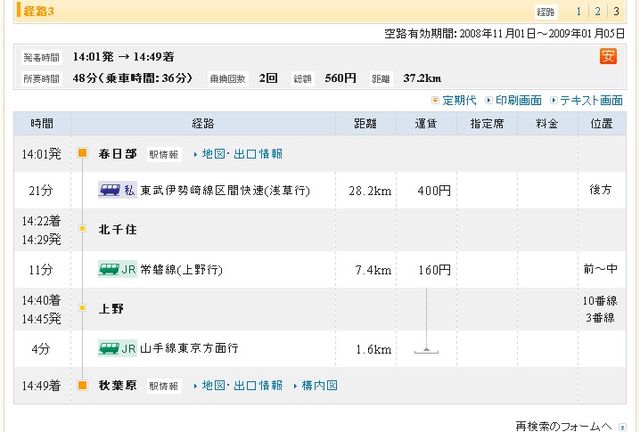Viewport: 640px width, 432px height.
Task: Click 駅情報 button next to 春日部
Action: point(164,155)
